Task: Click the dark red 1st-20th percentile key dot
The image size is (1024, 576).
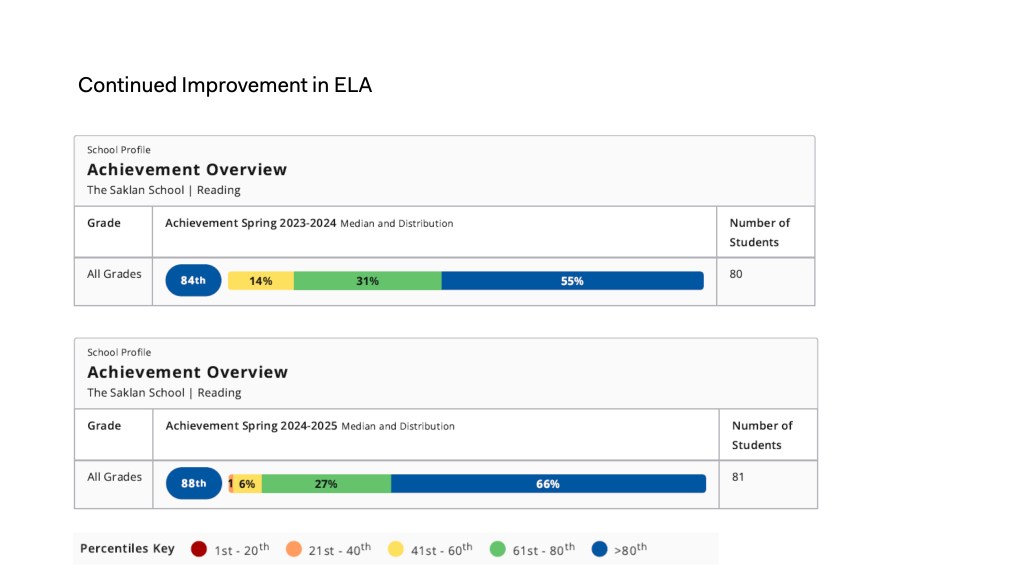Action: point(199,549)
